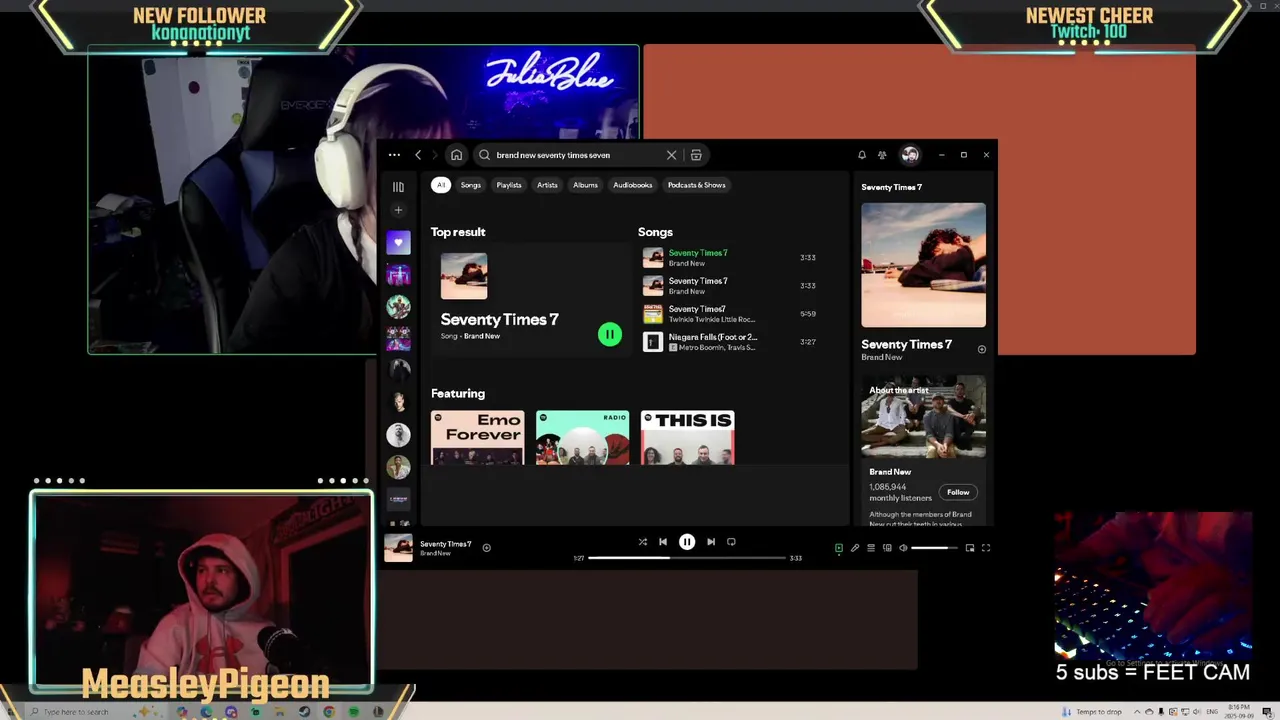Screen dimensions: 1280x720
Task: Go back in Spotify navigation
Action: 418,155
